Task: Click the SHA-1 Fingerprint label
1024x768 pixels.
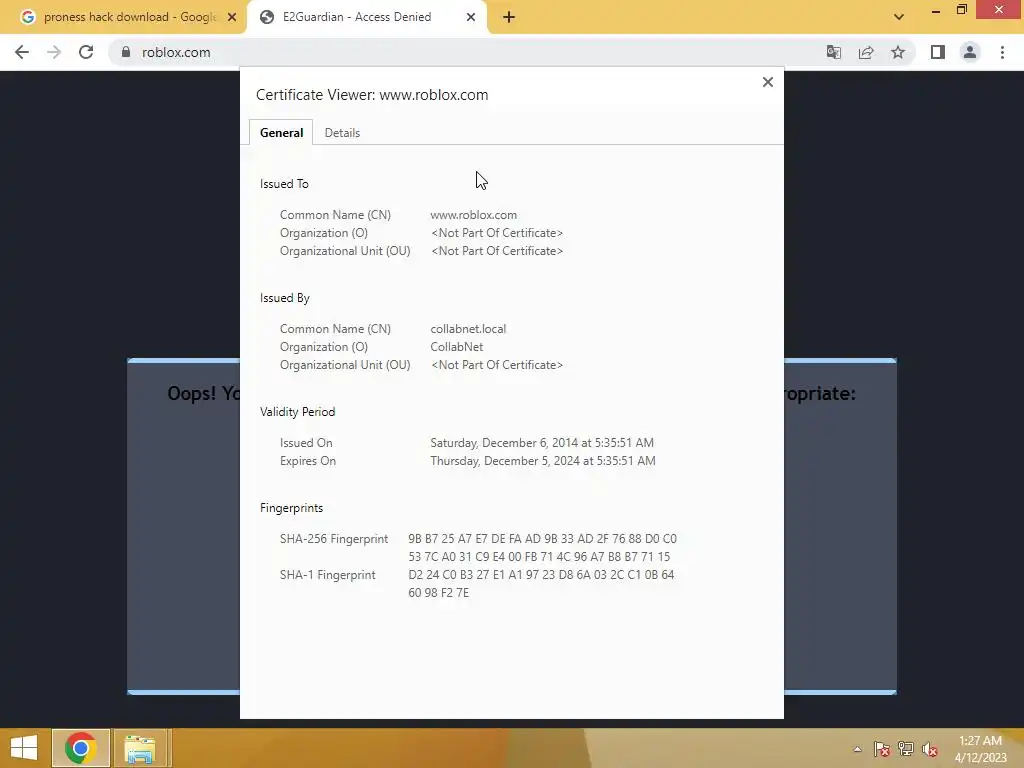Action: (x=328, y=575)
